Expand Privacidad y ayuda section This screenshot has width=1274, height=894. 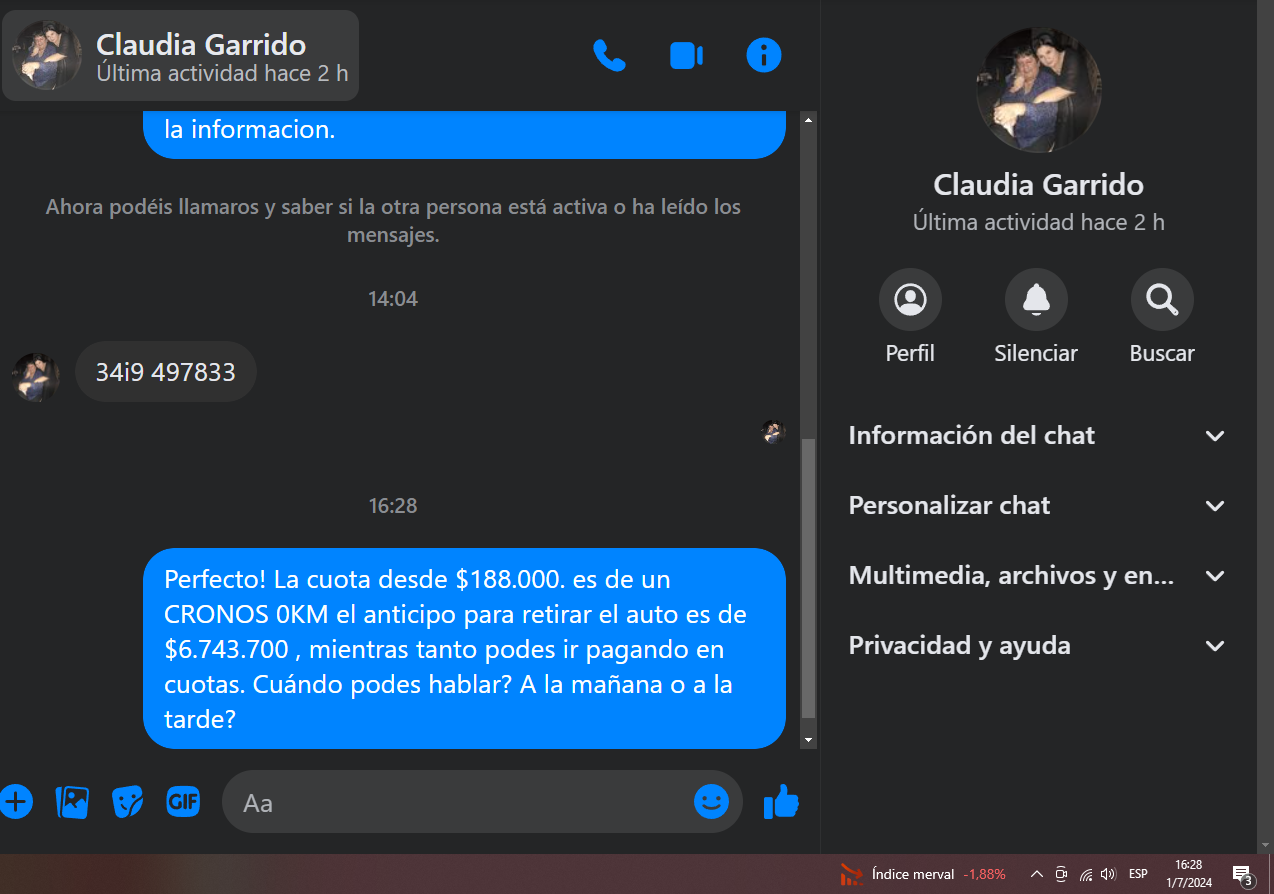1037,646
